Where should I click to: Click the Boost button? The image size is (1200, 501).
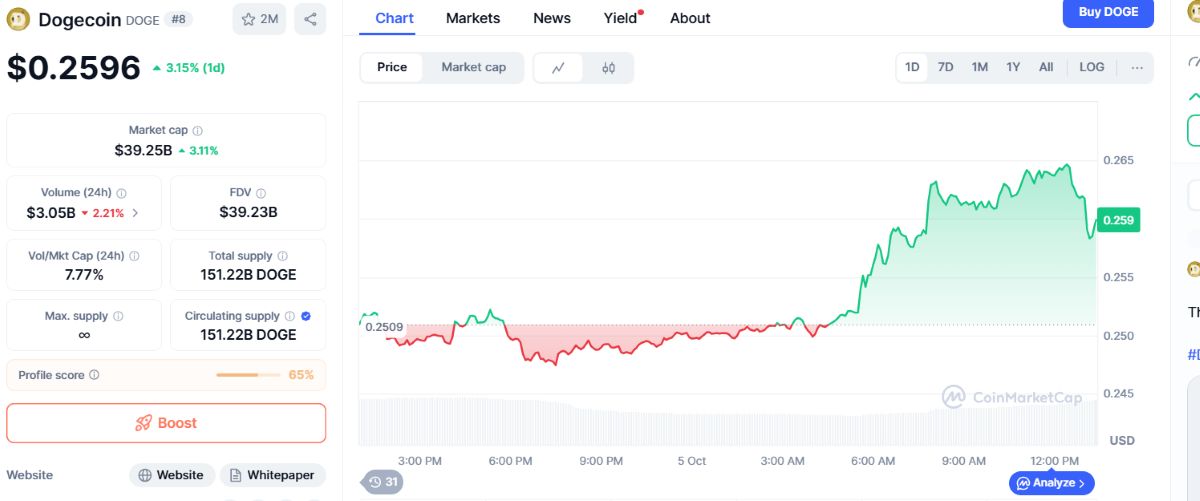(x=166, y=423)
